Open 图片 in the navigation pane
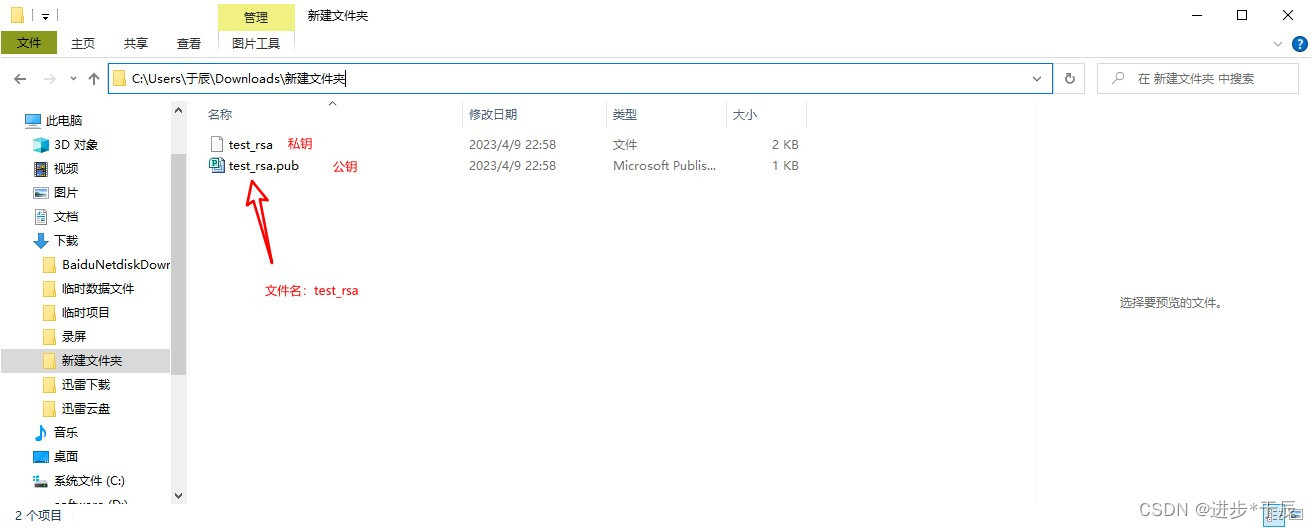Viewport: 1312px width, 528px height. (66, 193)
